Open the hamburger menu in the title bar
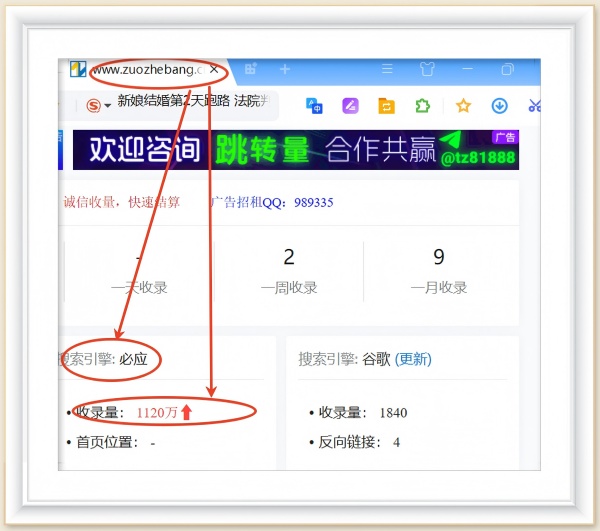Viewport: 600px width, 531px height. click(387, 70)
